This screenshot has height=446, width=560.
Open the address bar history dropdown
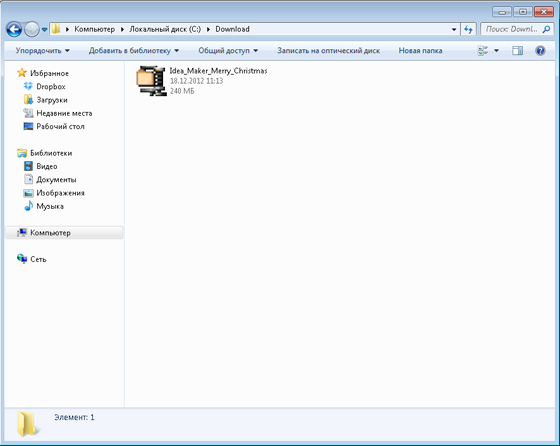coord(454,29)
